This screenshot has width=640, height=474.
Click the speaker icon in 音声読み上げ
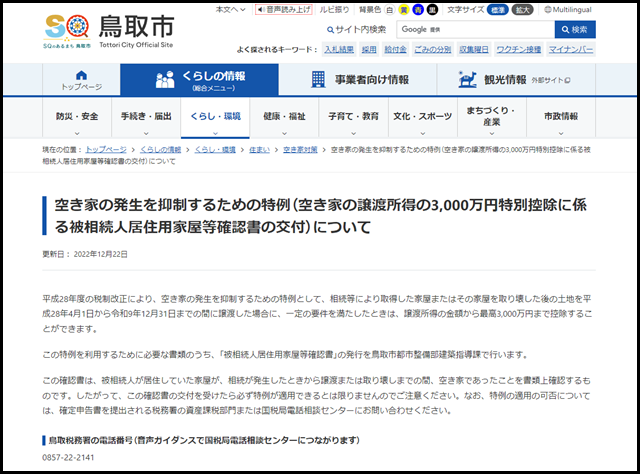point(261,9)
